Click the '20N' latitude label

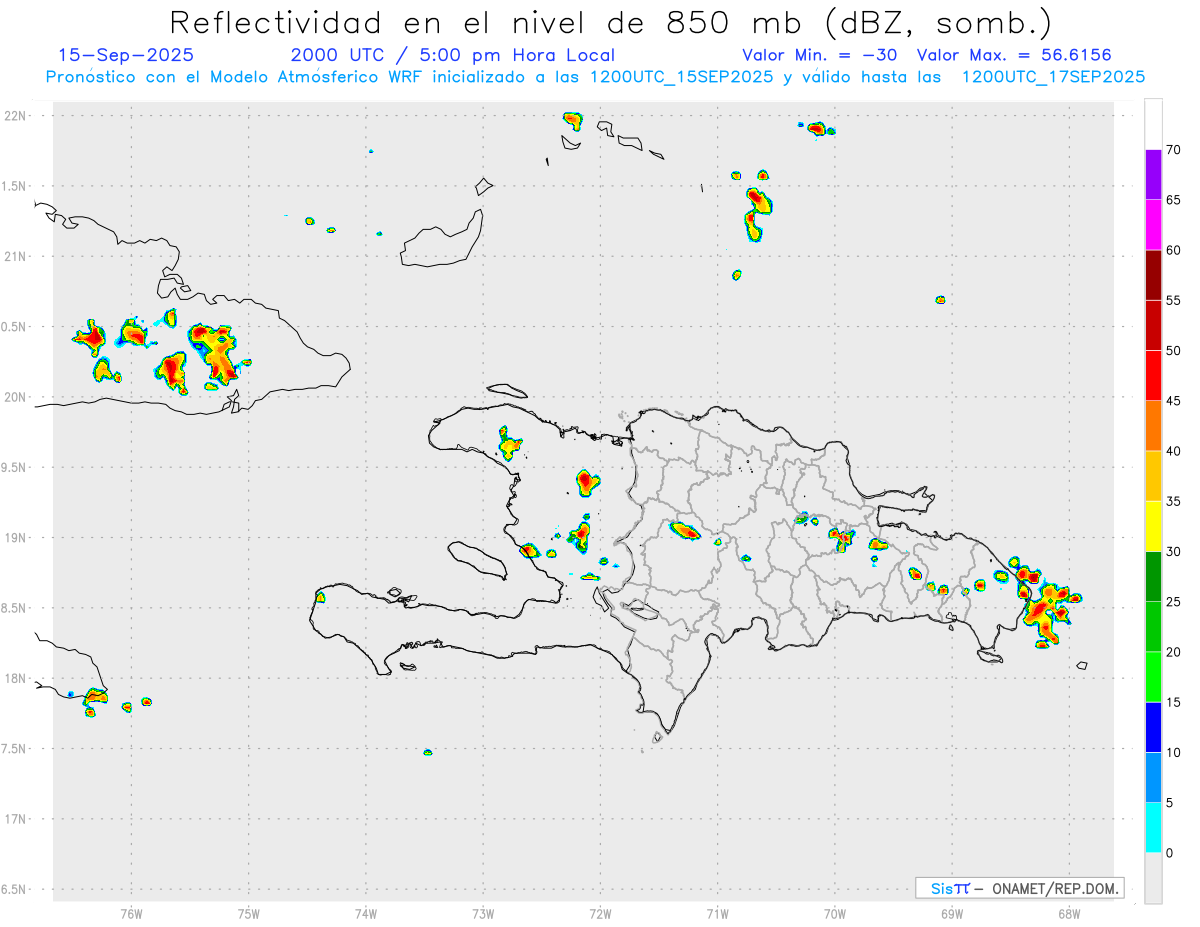click(17, 397)
